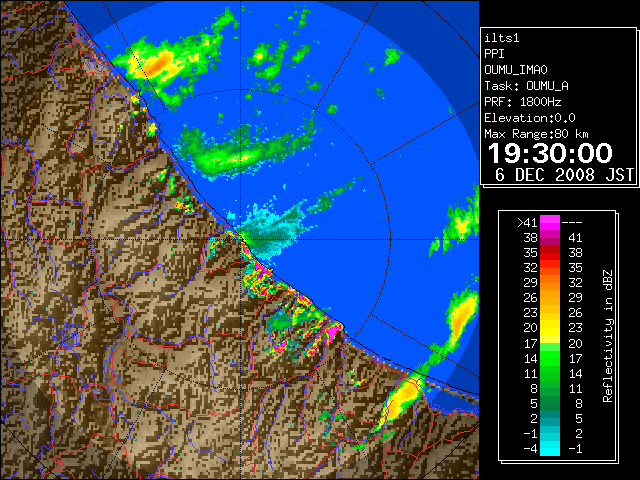Pick the yellow 20 dBZ legend swatch
640x480 pixels.
(550, 328)
